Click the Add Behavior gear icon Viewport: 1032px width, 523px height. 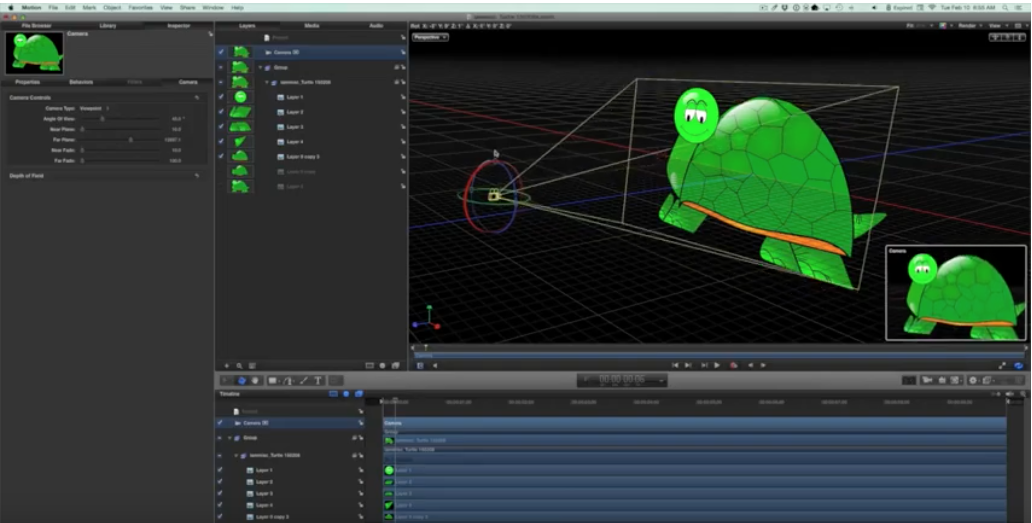[972, 380]
